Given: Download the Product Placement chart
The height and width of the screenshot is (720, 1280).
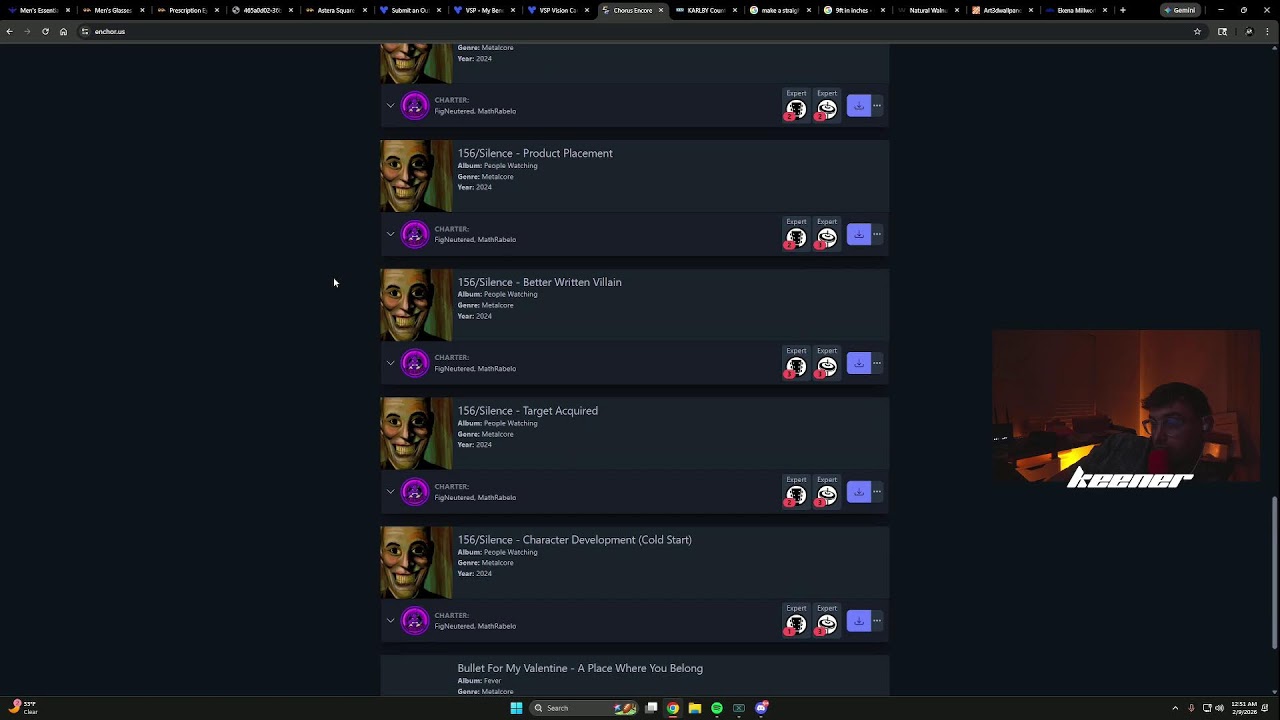Looking at the screenshot, I should point(858,234).
